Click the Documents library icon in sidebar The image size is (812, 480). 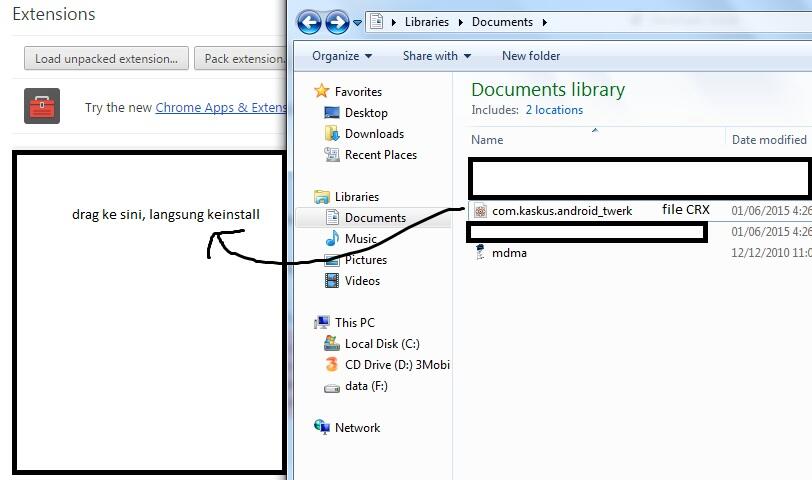(x=332, y=217)
